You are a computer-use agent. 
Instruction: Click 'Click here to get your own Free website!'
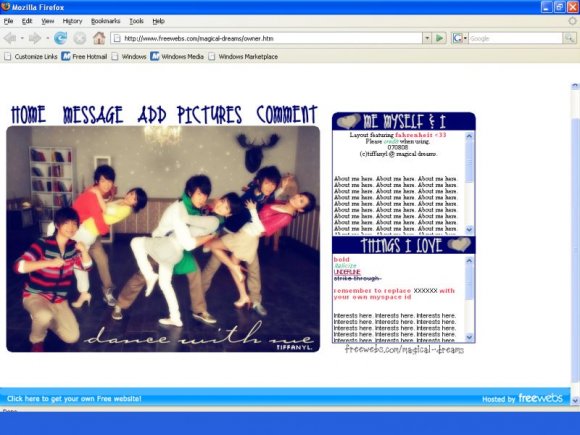pyautogui.click(x=74, y=399)
